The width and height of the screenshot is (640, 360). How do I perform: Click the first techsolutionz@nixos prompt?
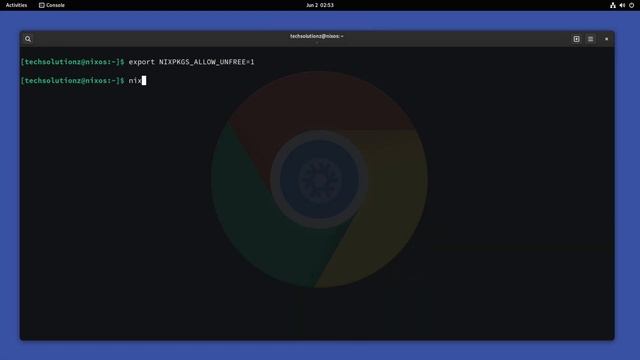[73, 62]
